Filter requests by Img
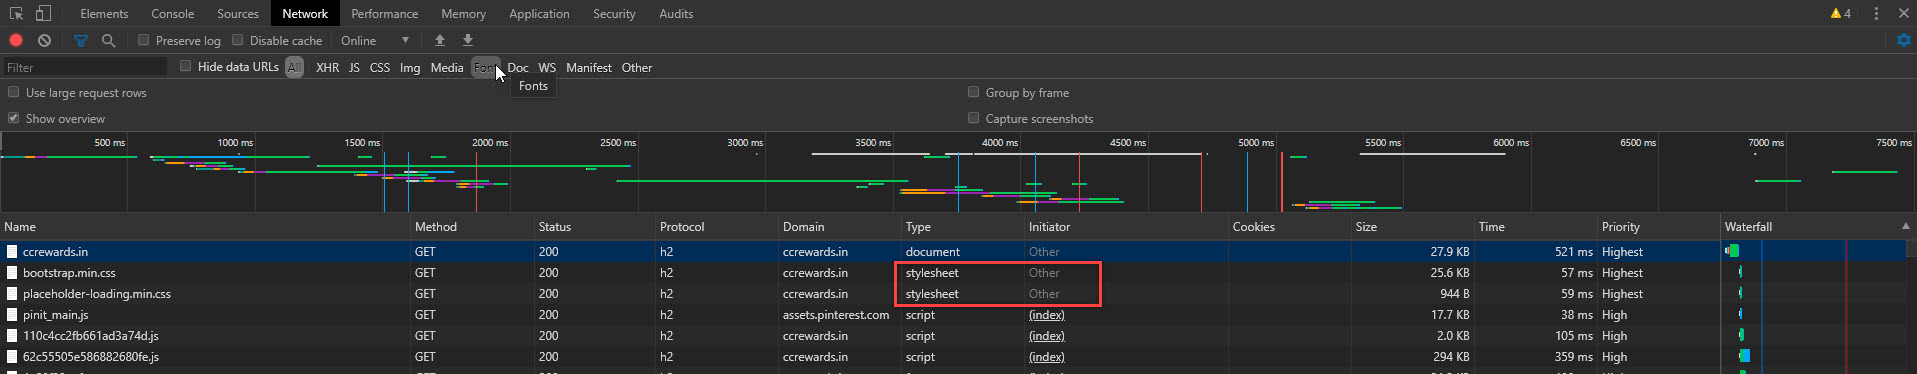The width and height of the screenshot is (1917, 374). 410,67
